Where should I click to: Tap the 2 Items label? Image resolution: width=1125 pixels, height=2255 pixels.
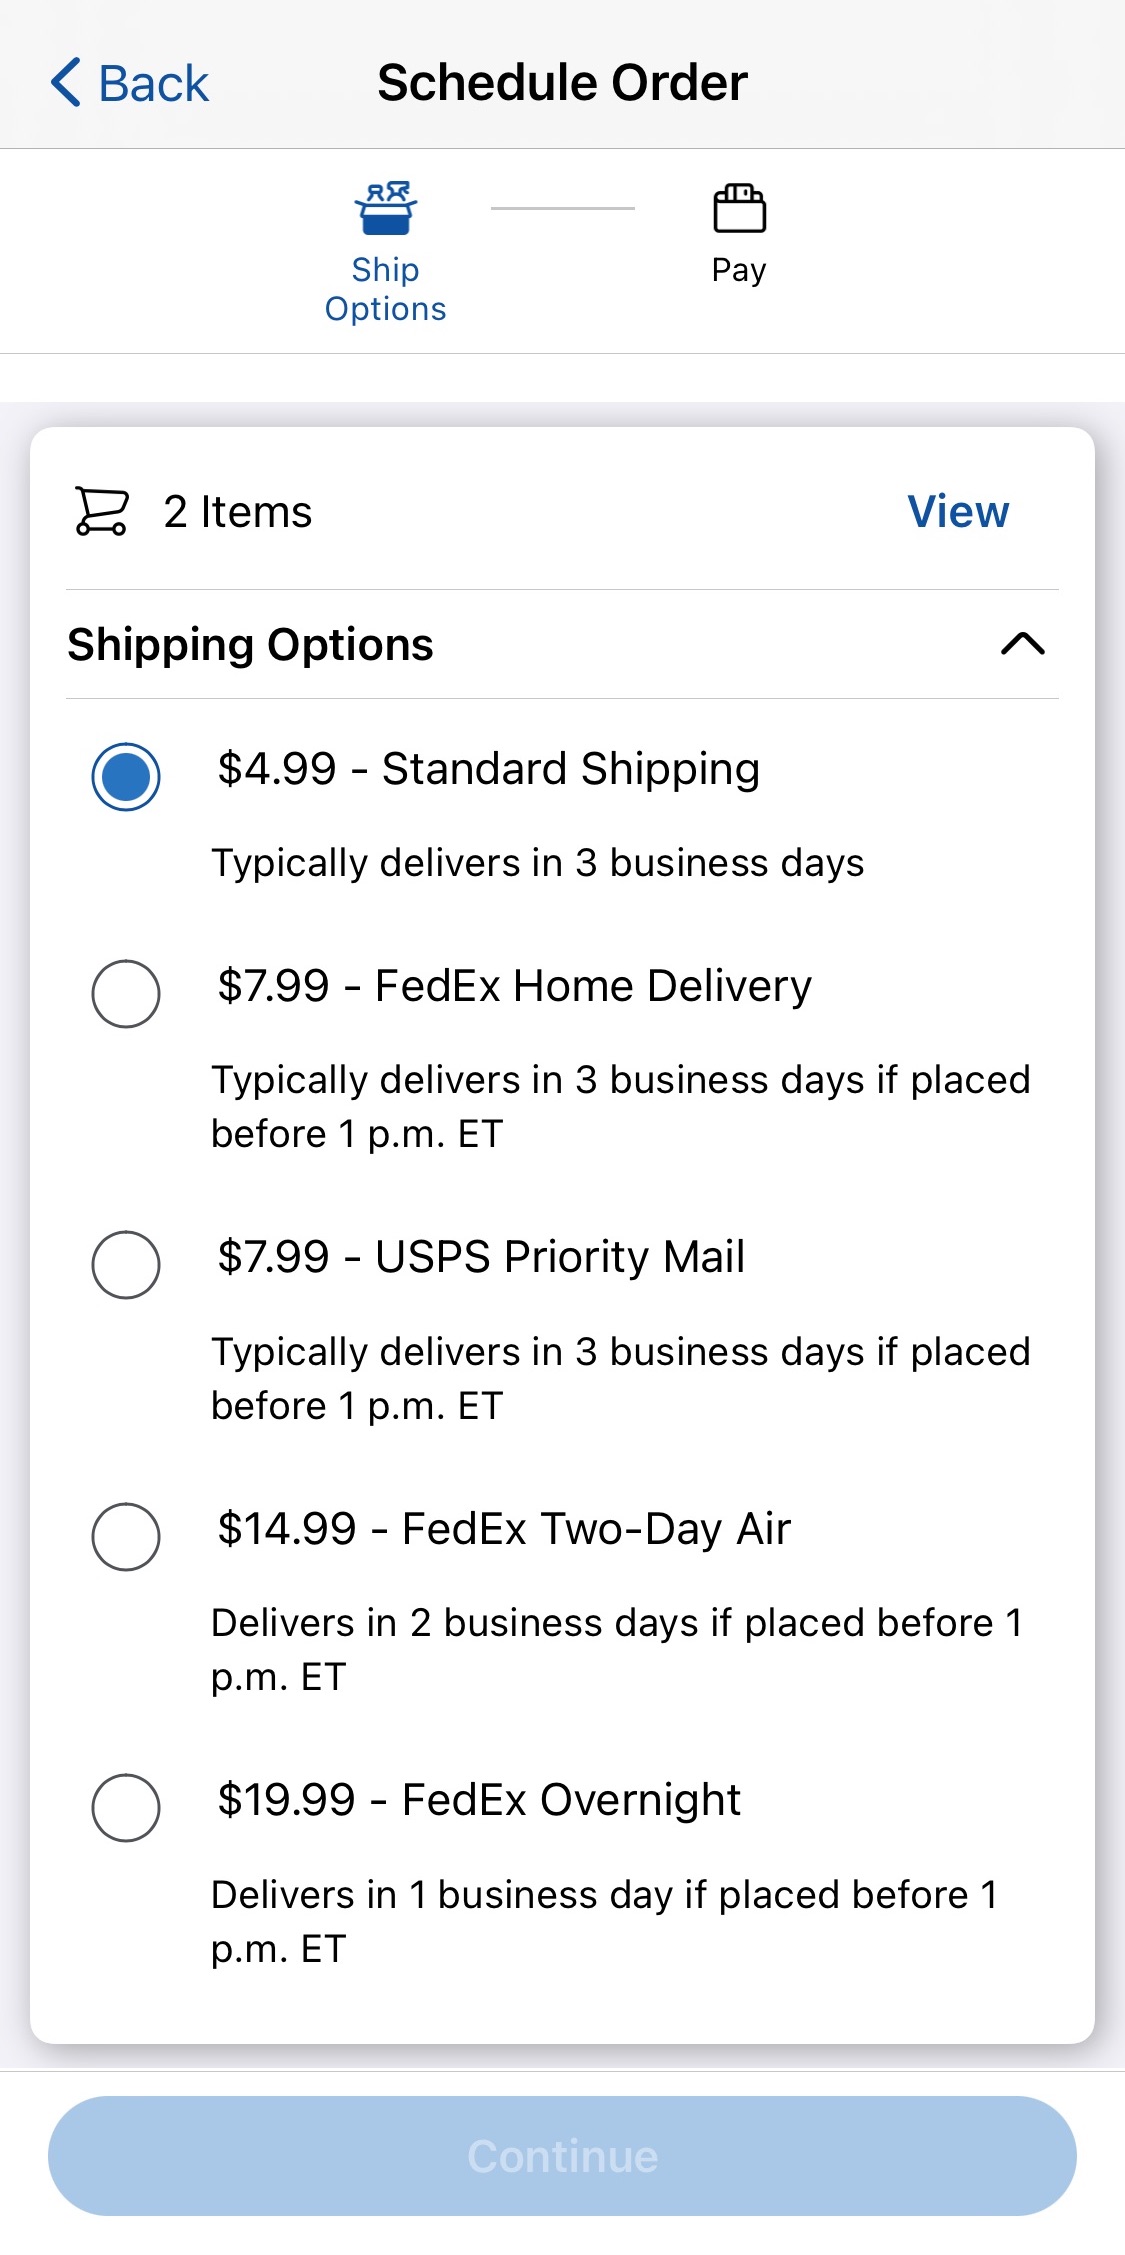coord(238,512)
